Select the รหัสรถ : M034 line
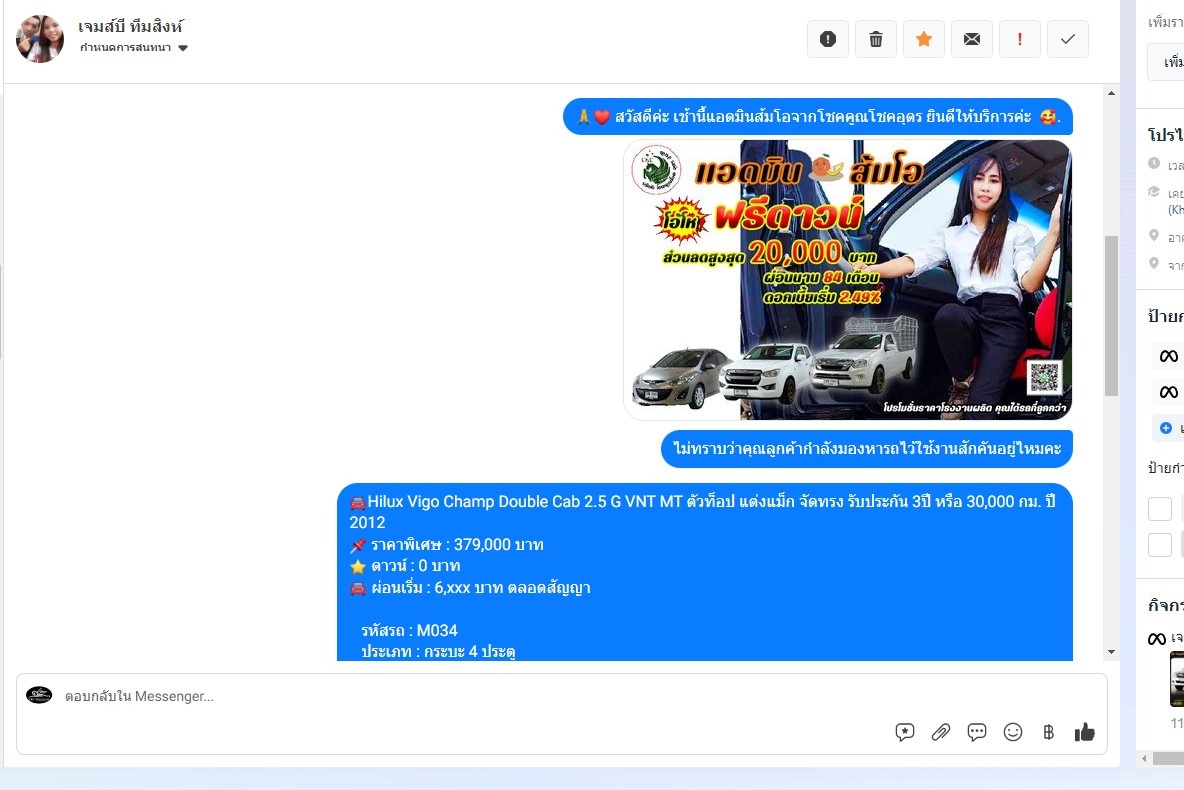 [409, 631]
